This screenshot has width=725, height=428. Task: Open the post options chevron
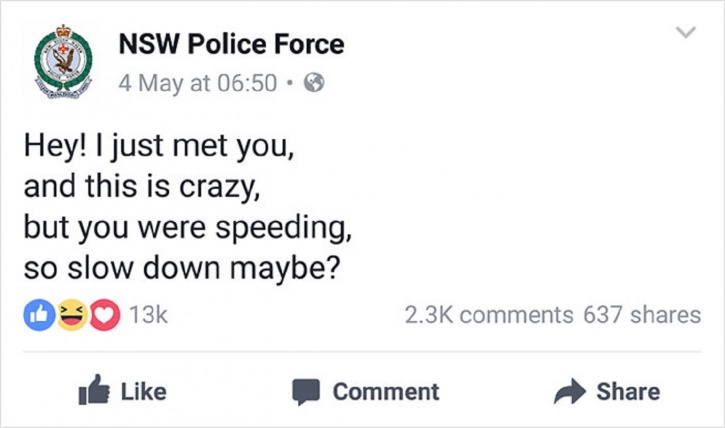pos(686,32)
